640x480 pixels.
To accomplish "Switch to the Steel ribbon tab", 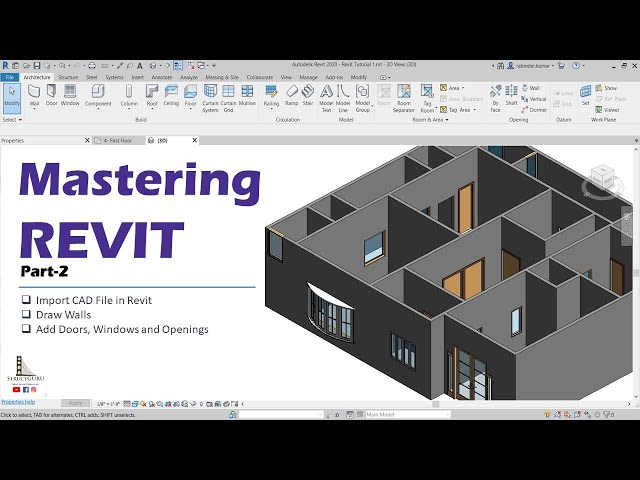I will [91, 77].
